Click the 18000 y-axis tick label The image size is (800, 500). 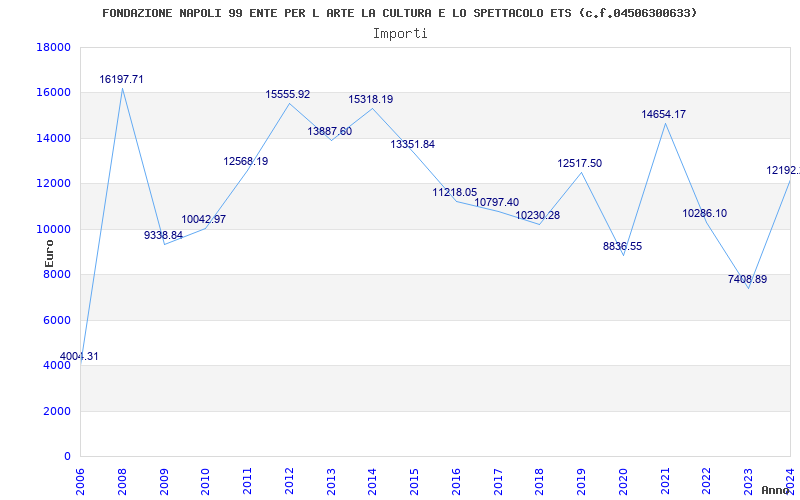pyautogui.click(x=54, y=47)
